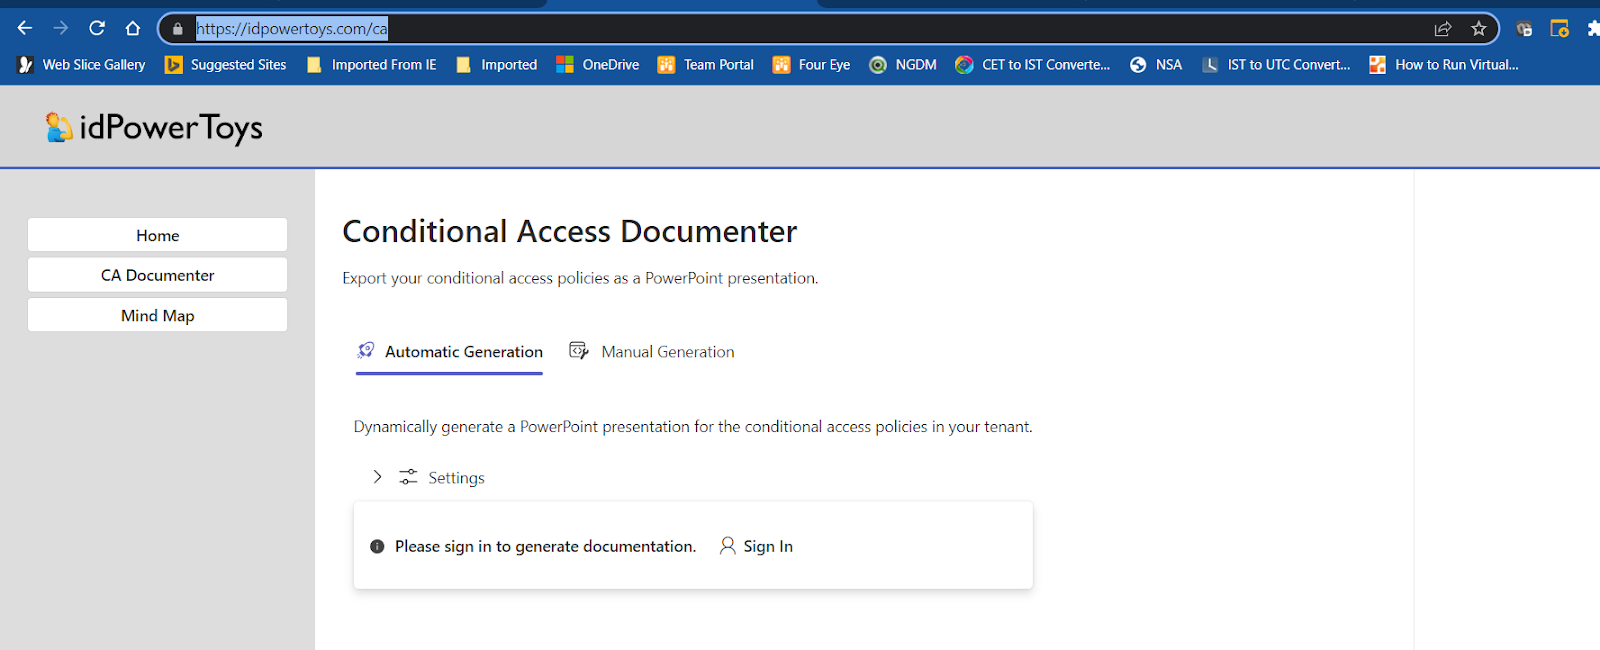The height and width of the screenshot is (650, 1600).
Task: Open the browser home page icon
Action: click(133, 28)
